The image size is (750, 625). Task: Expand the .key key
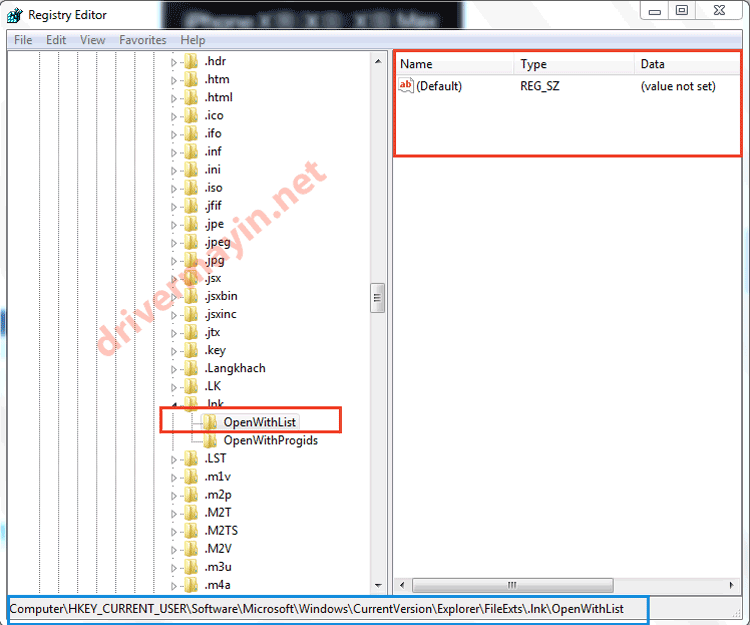(x=174, y=351)
